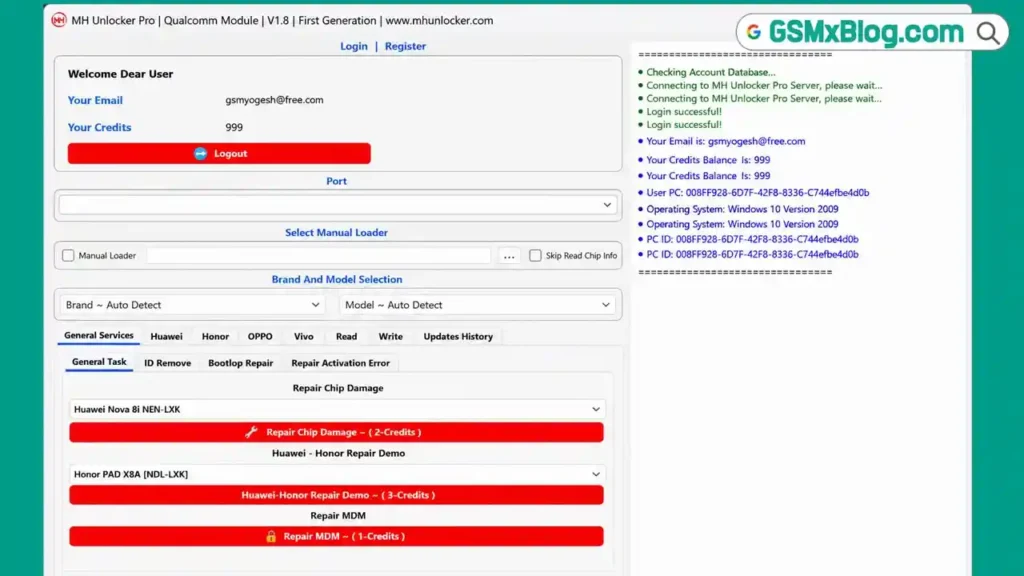Open the Model ~ Auto Detect dropdown
Viewport: 1024px width, 576px height.
pos(477,305)
